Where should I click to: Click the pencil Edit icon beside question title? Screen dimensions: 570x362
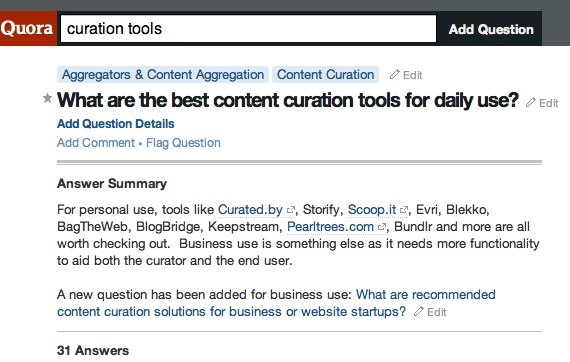point(530,102)
